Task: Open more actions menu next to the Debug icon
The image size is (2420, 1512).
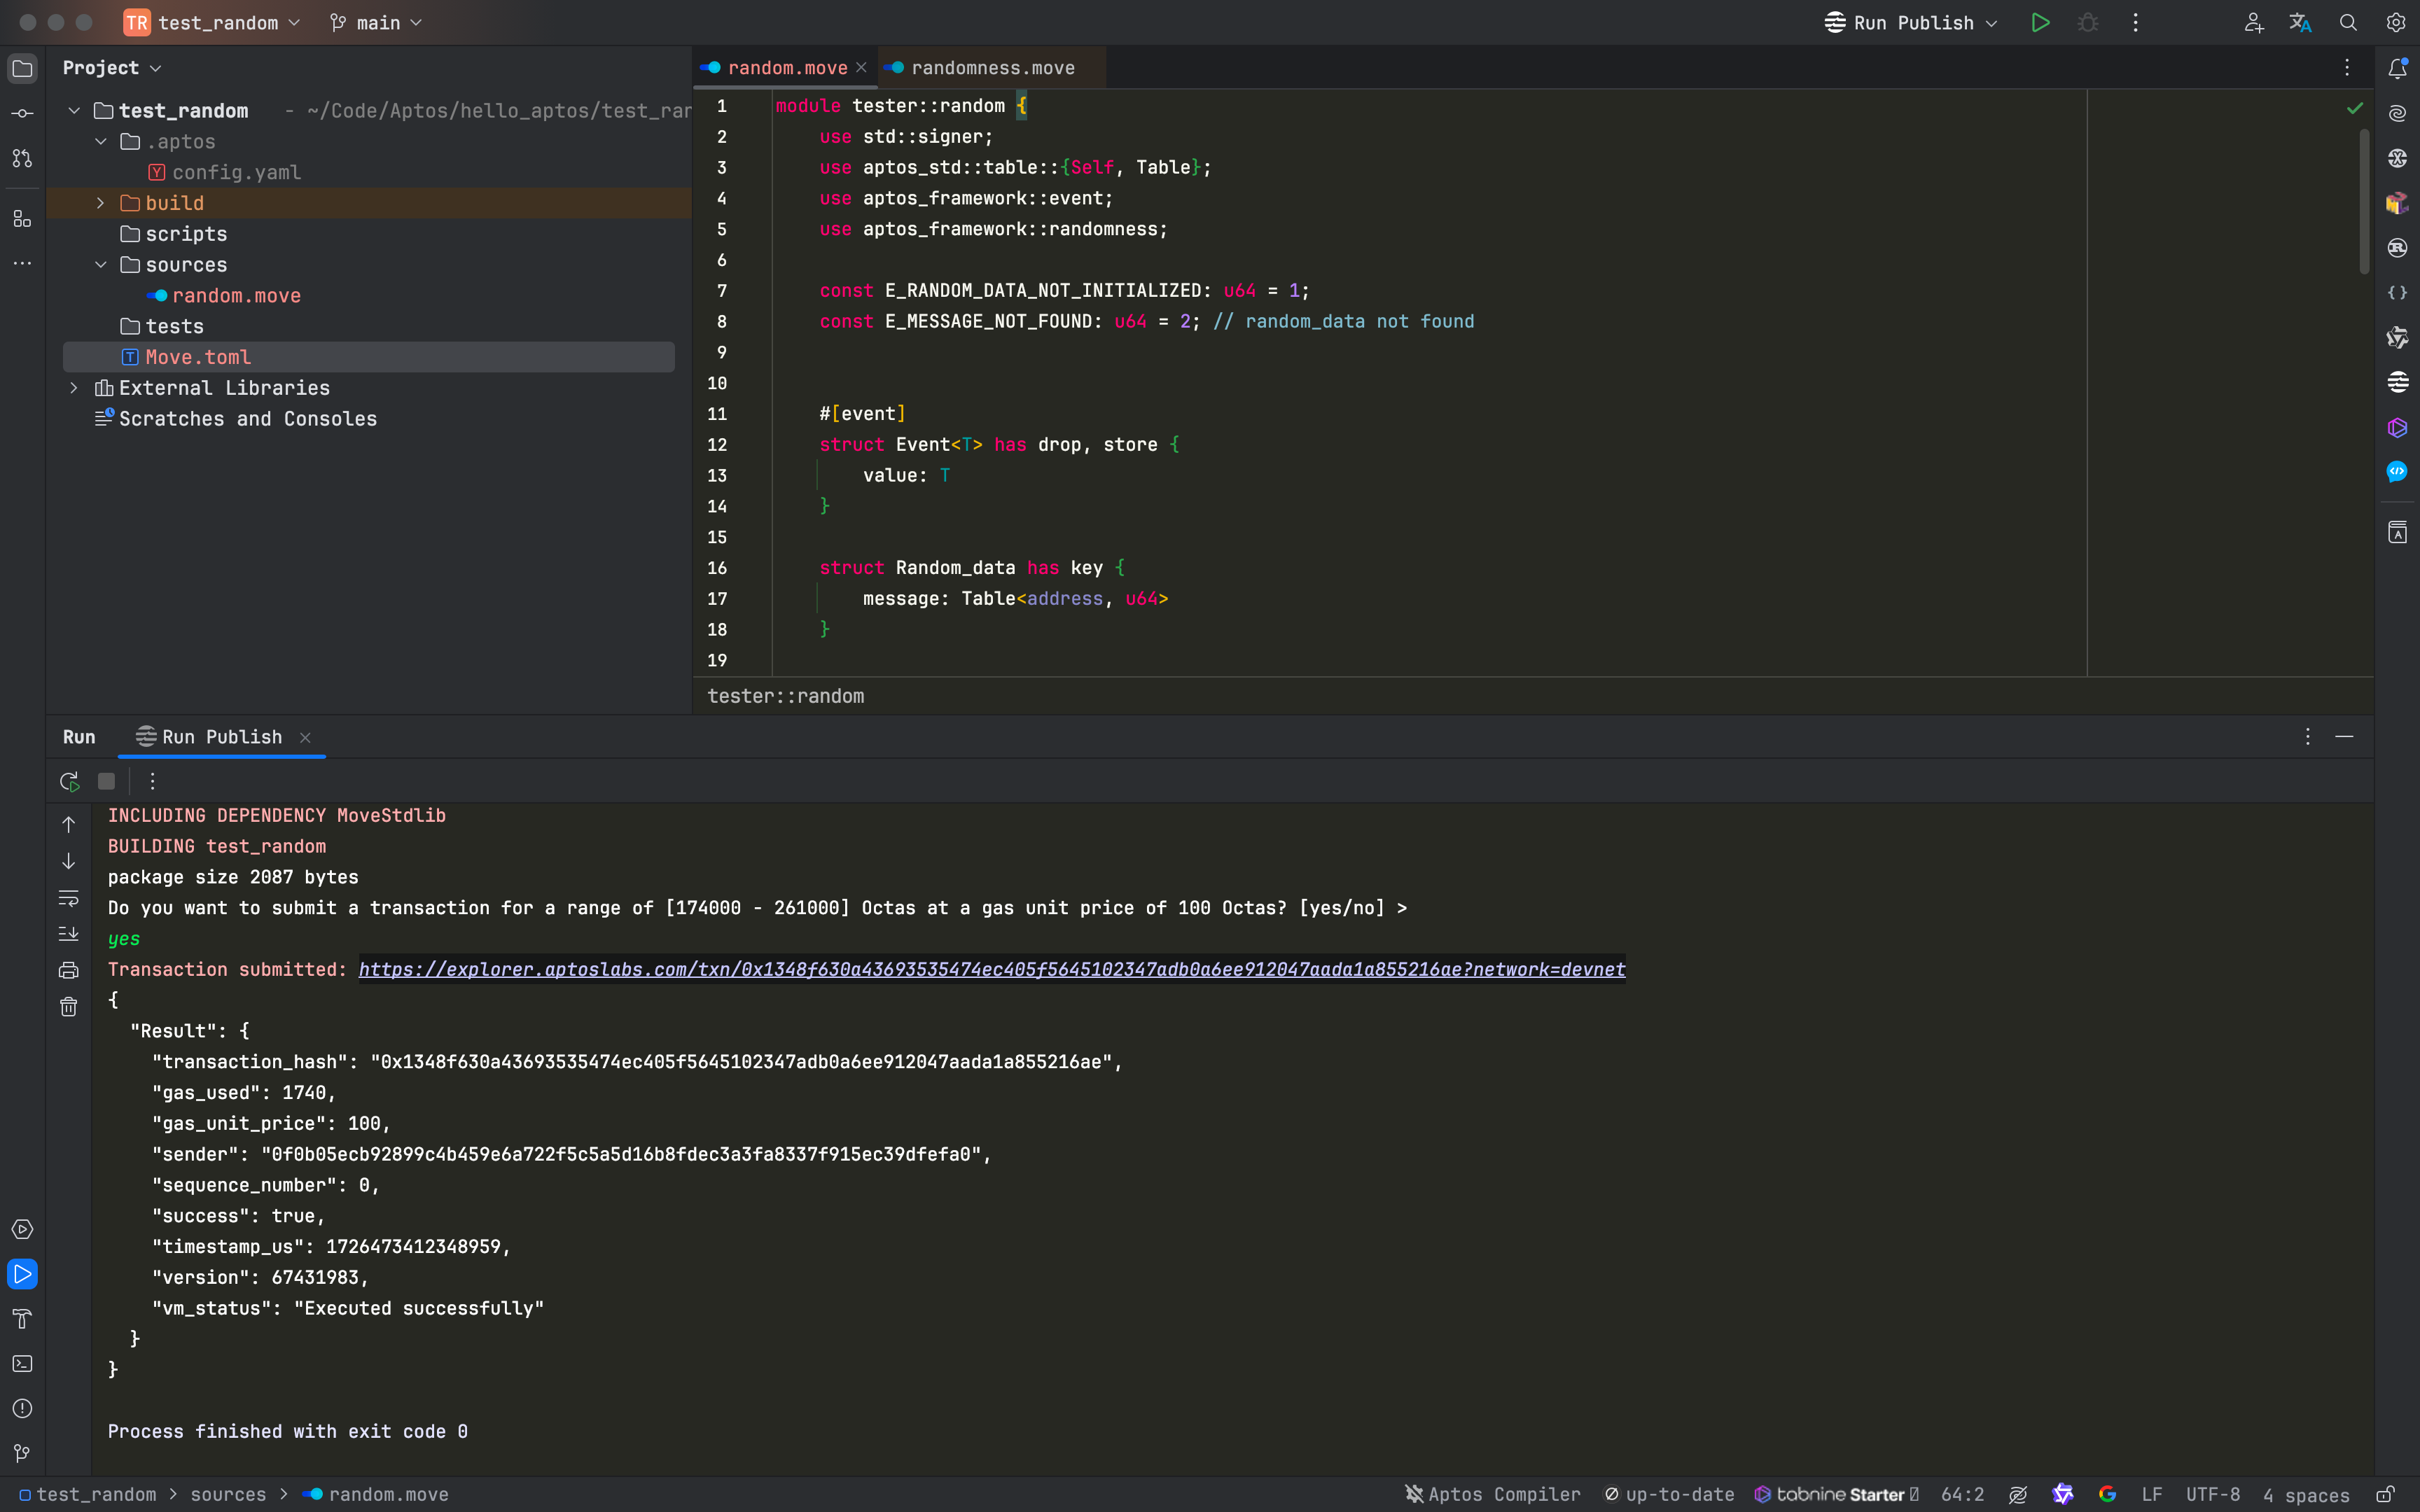Action: [x=2135, y=23]
